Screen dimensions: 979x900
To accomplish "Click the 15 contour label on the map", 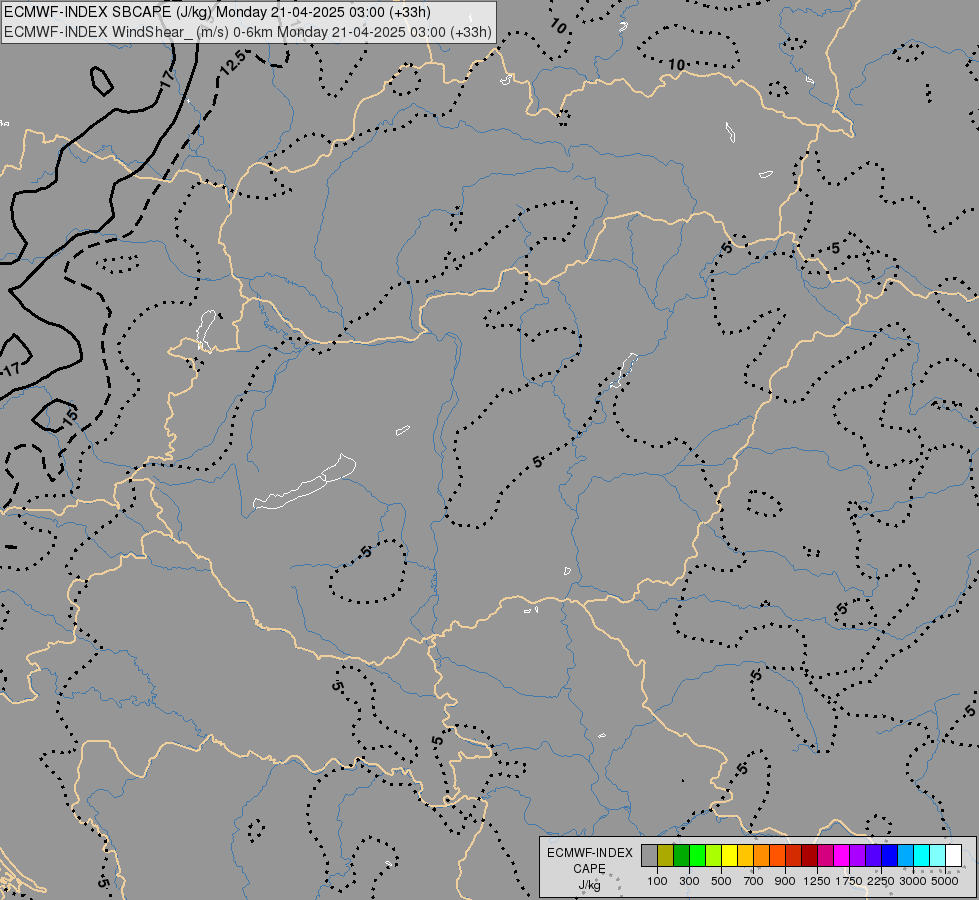I will (x=70, y=417).
